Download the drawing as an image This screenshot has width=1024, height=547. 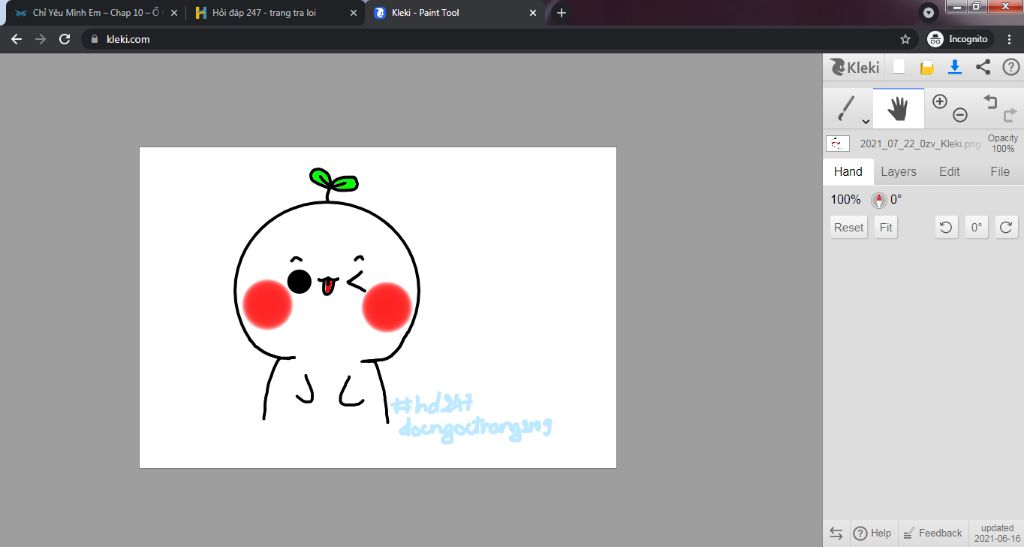[x=955, y=67]
